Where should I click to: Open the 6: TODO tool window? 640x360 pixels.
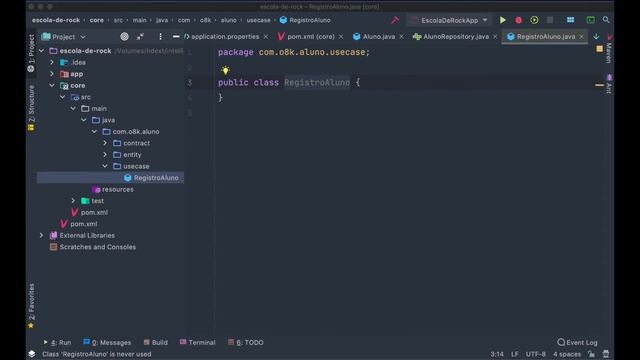[x=246, y=342]
